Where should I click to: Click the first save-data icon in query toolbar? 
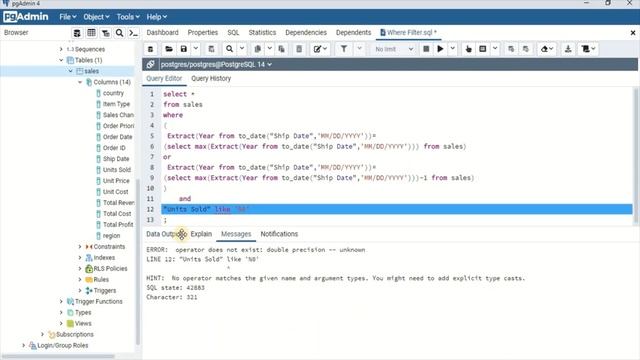[151, 49]
